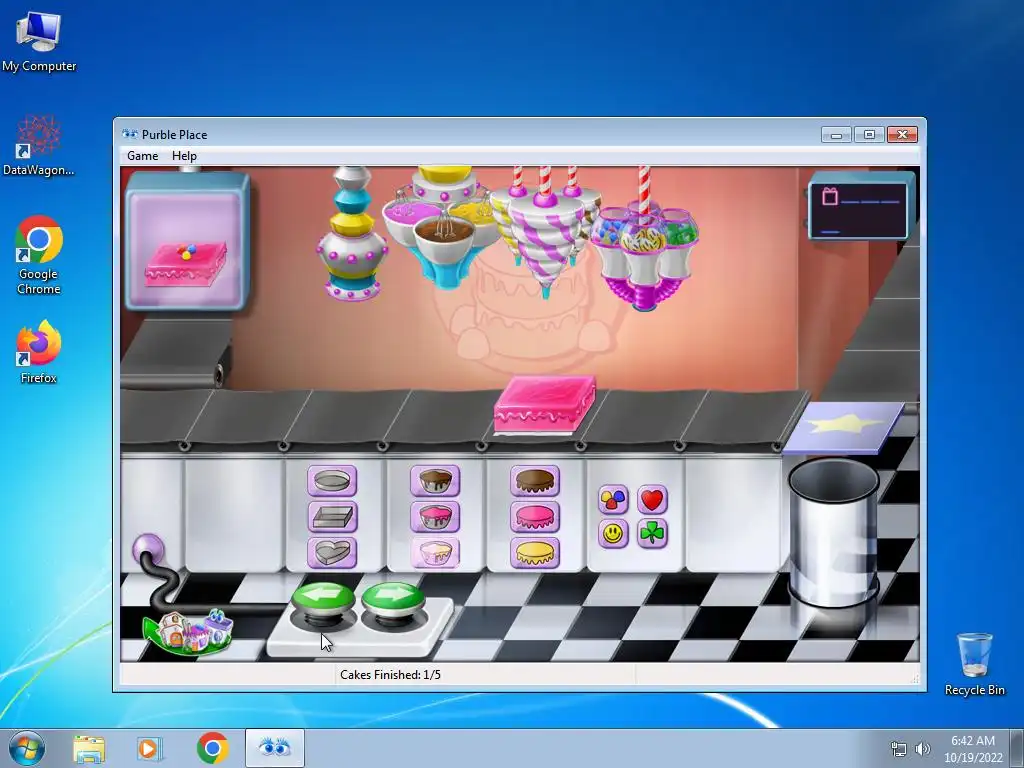This screenshot has width=1024, height=768.
Task: Open the Help menu
Action: click(x=184, y=156)
